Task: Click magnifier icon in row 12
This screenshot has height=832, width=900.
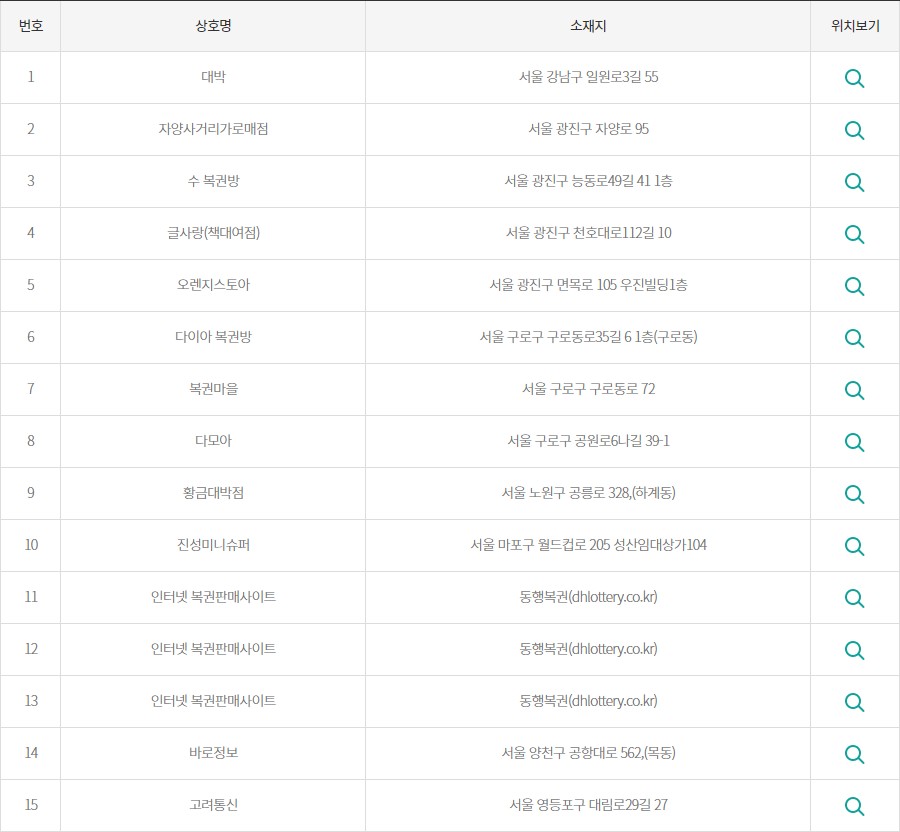Action: pos(854,650)
